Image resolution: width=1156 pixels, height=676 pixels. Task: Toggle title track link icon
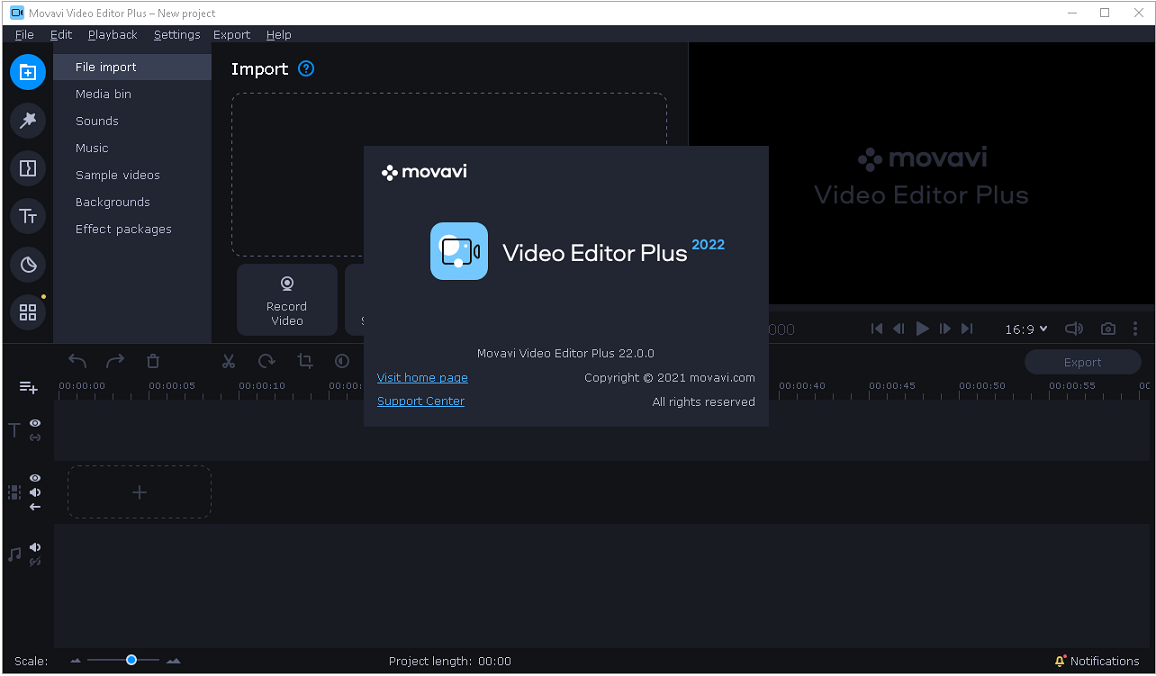(x=35, y=438)
